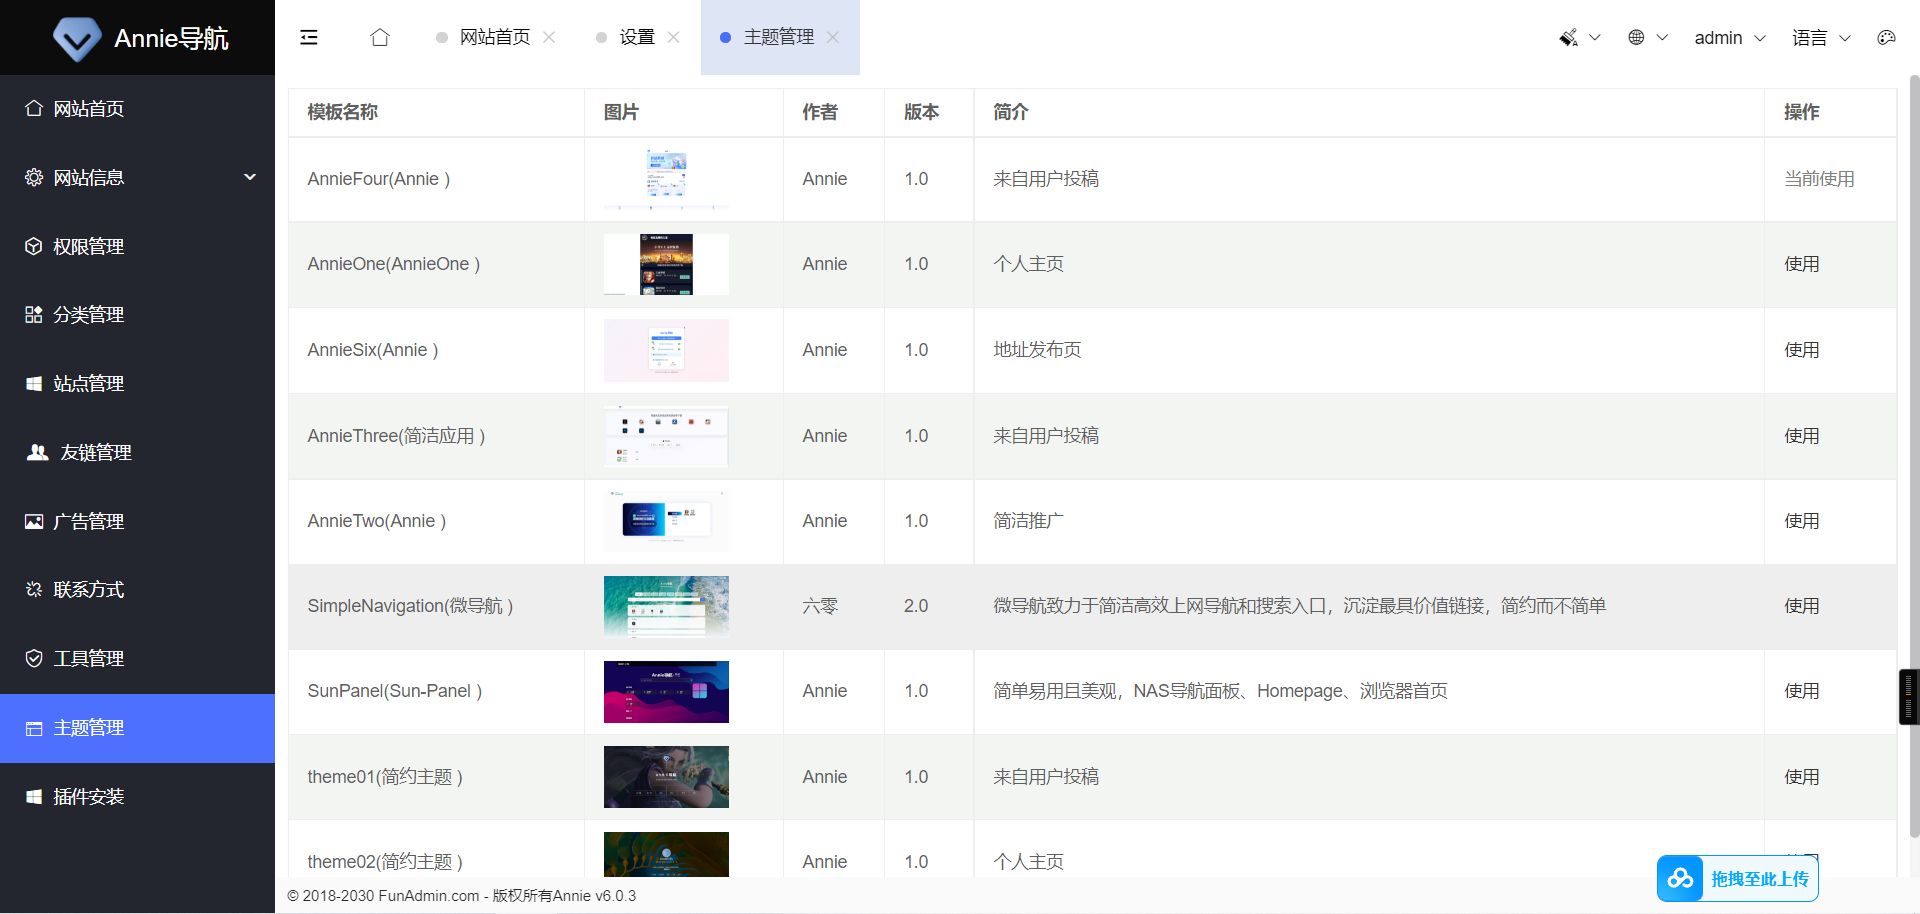This screenshot has height=914, width=1920.
Task: Switch to the 网站首页 tab
Action: pos(494,37)
